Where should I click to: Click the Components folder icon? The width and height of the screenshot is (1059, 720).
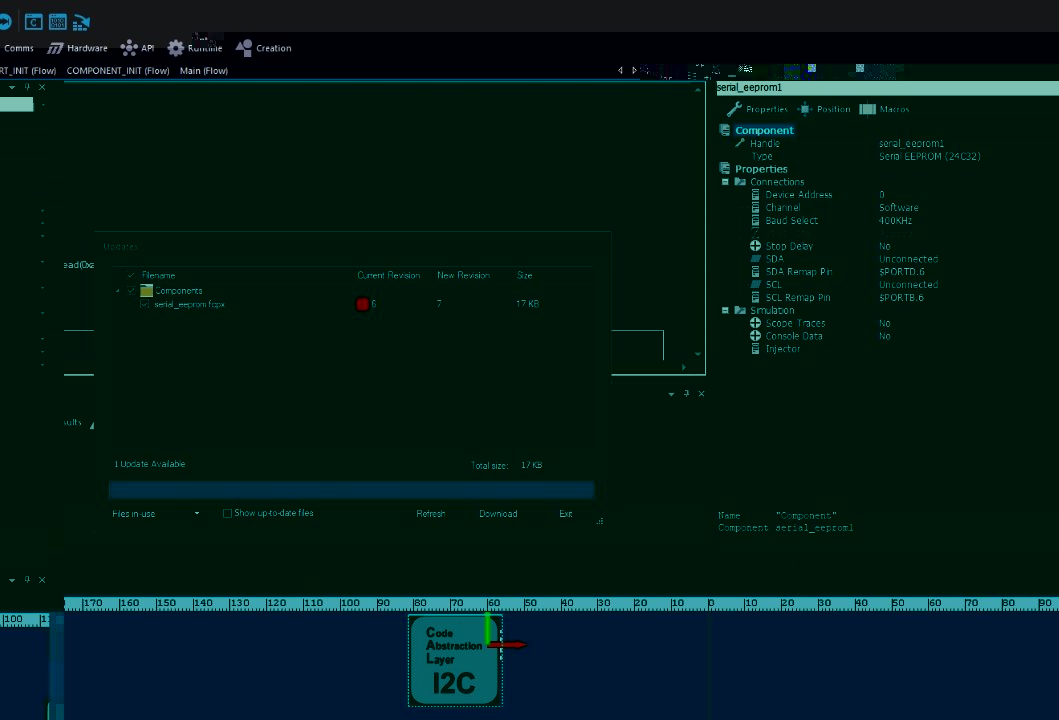tap(146, 290)
